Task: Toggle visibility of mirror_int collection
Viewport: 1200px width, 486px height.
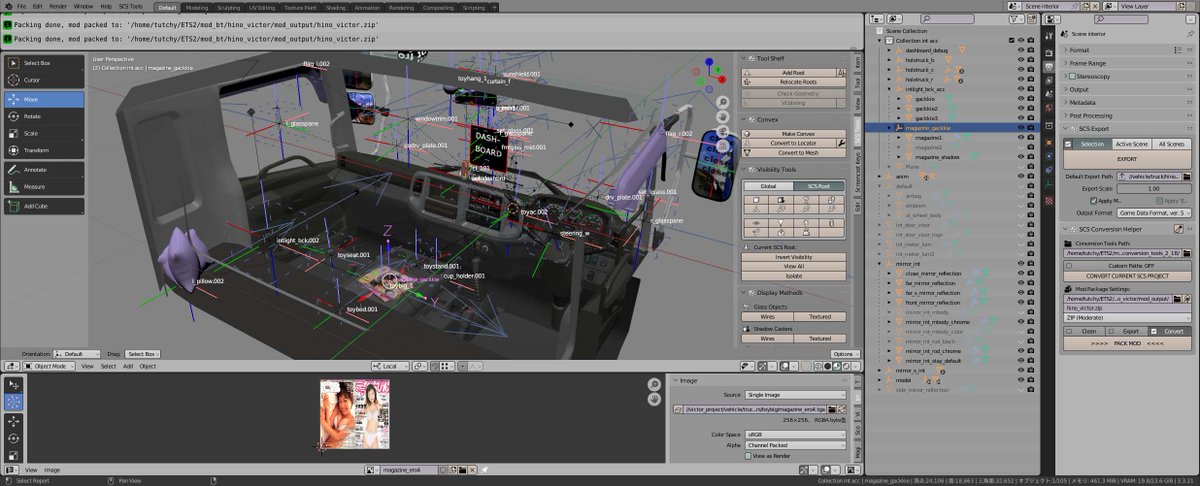Action: tap(1020, 263)
